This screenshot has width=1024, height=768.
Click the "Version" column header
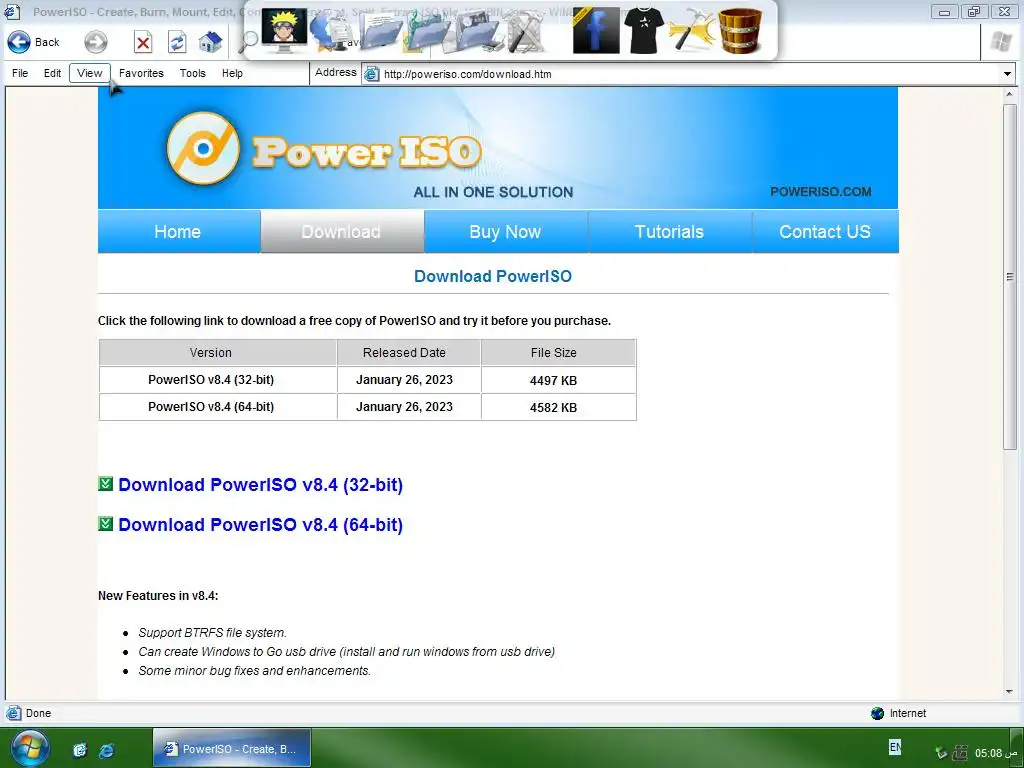click(x=217, y=352)
